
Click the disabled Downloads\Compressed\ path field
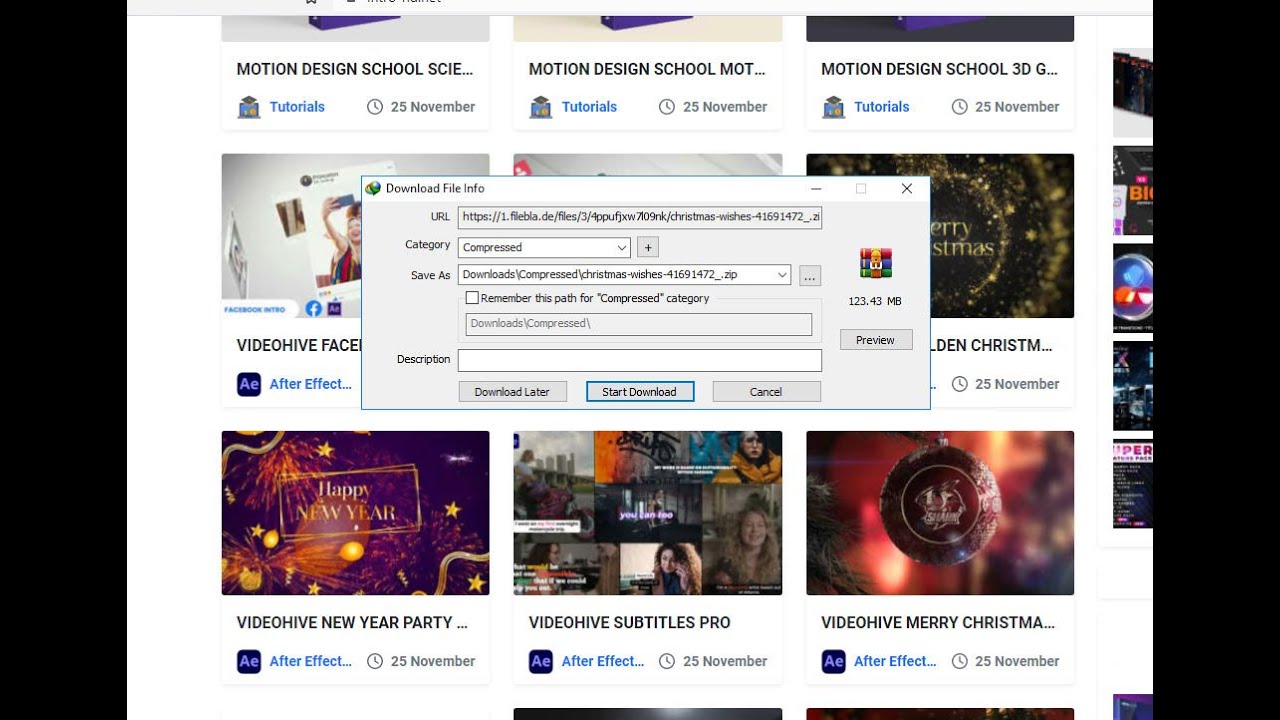point(639,324)
